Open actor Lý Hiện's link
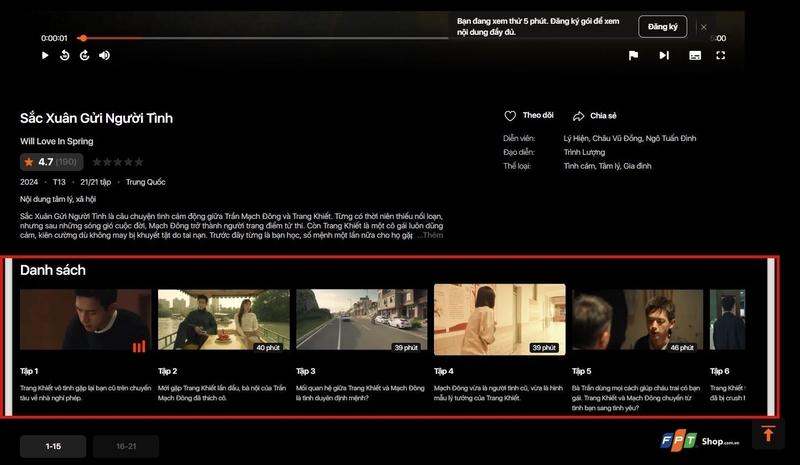Screen dimensions: 800x465 tap(577, 138)
